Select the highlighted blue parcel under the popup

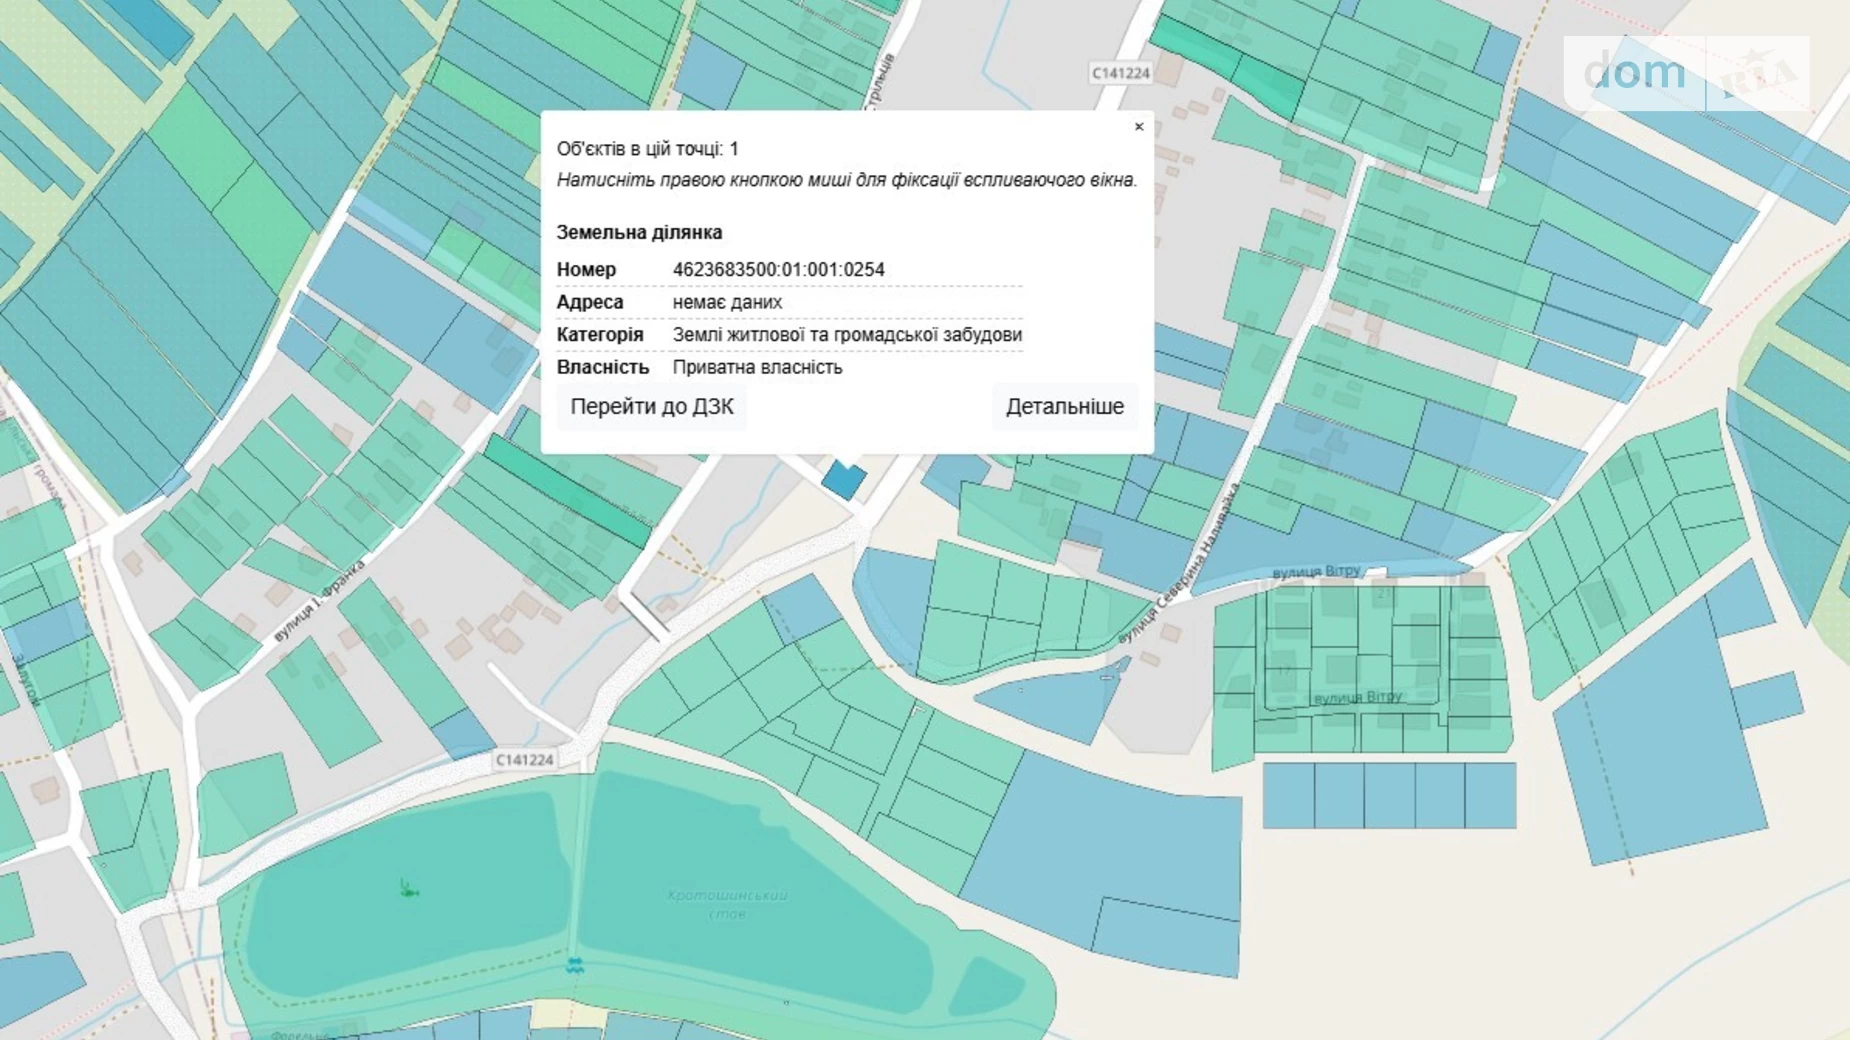tap(844, 481)
